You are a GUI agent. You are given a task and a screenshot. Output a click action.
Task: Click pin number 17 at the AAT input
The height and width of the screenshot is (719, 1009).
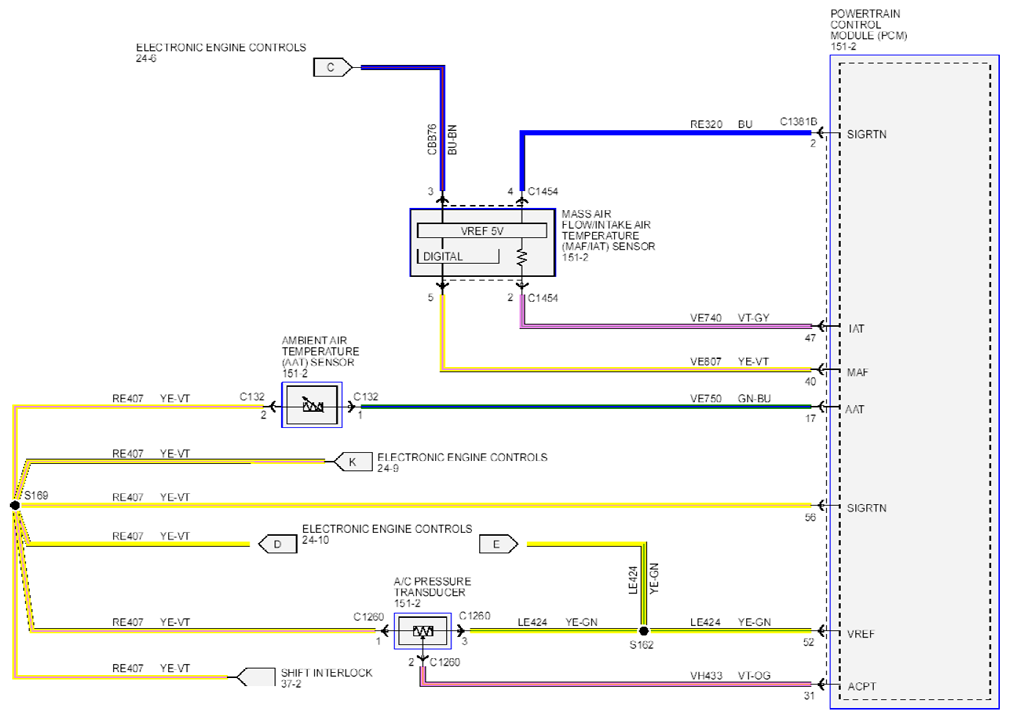click(x=810, y=418)
